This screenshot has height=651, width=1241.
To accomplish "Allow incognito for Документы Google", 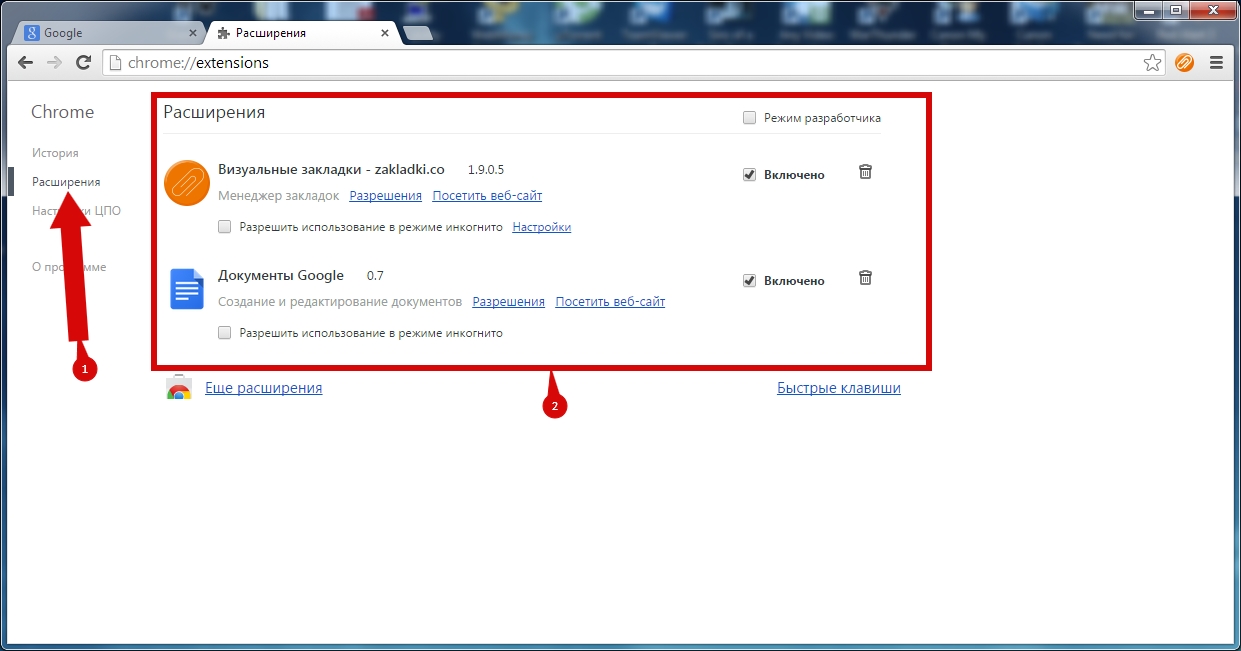I will pyautogui.click(x=225, y=333).
